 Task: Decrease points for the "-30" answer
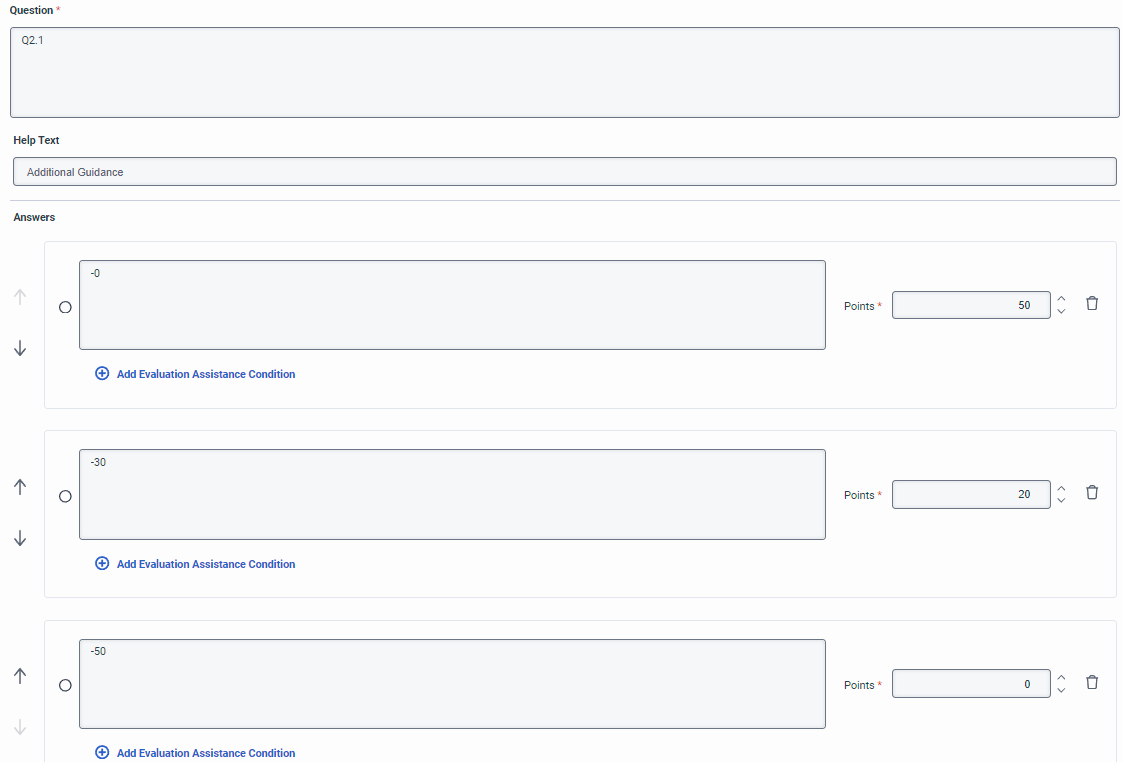[x=1061, y=500]
